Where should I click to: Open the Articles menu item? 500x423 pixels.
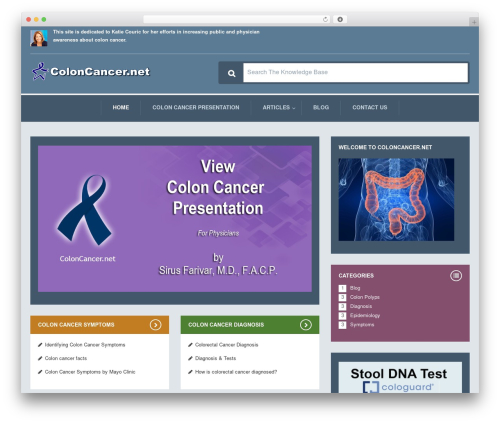276,107
